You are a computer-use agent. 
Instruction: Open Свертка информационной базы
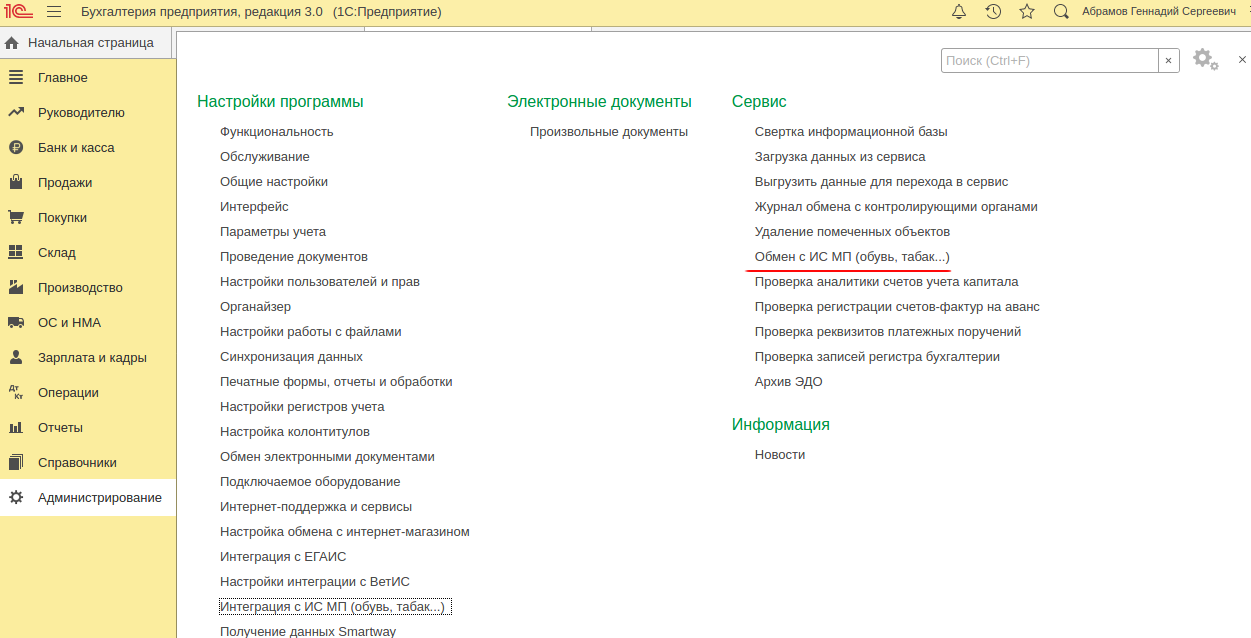tap(851, 131)
